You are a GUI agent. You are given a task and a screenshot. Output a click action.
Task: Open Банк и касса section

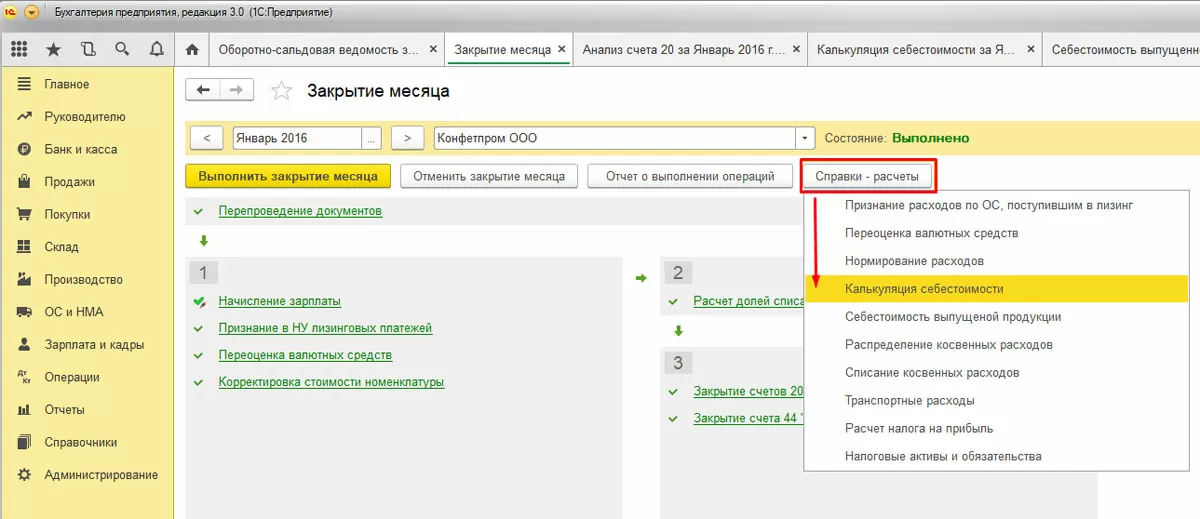[x=80, y=149]
